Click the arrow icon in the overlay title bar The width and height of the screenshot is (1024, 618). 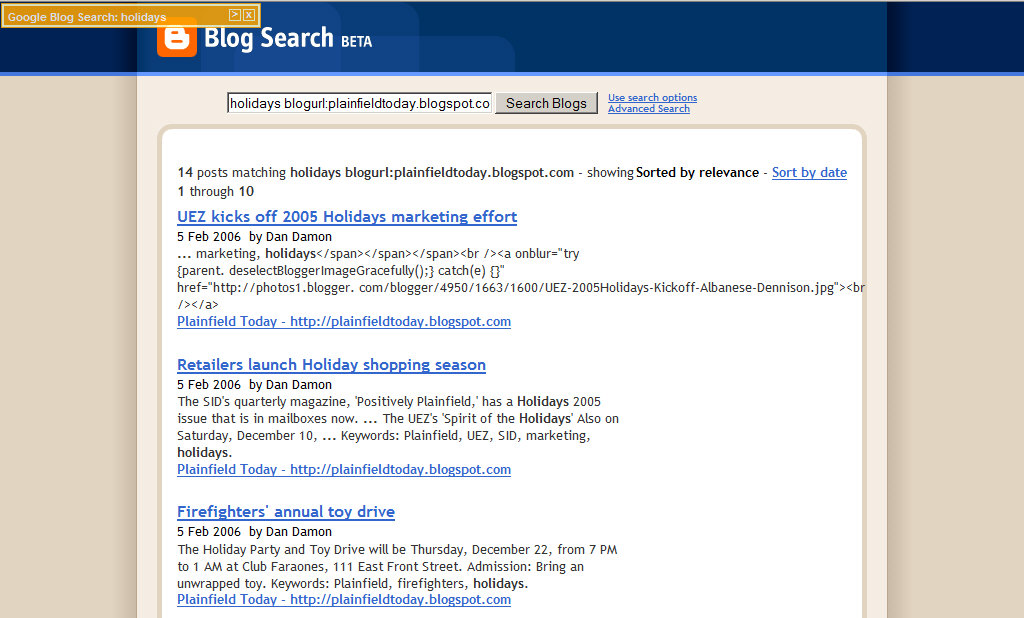(x=235, y=15)
